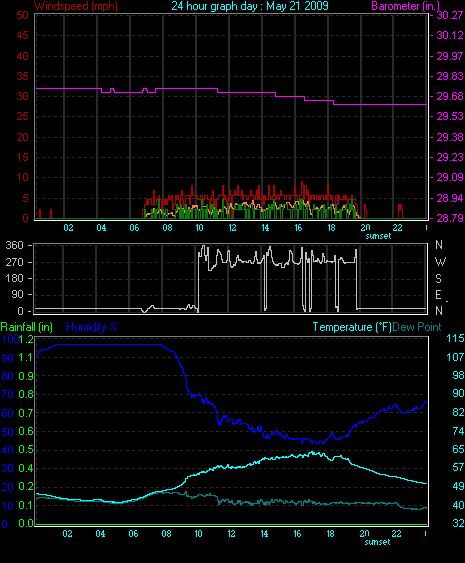
Task: Select the blue 30 on the humidity axis
Action: click(8, 468)
